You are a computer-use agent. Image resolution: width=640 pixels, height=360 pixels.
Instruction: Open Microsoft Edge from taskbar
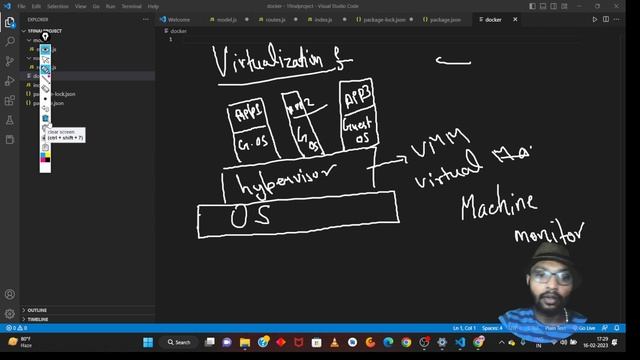click(x=388, y=342)
